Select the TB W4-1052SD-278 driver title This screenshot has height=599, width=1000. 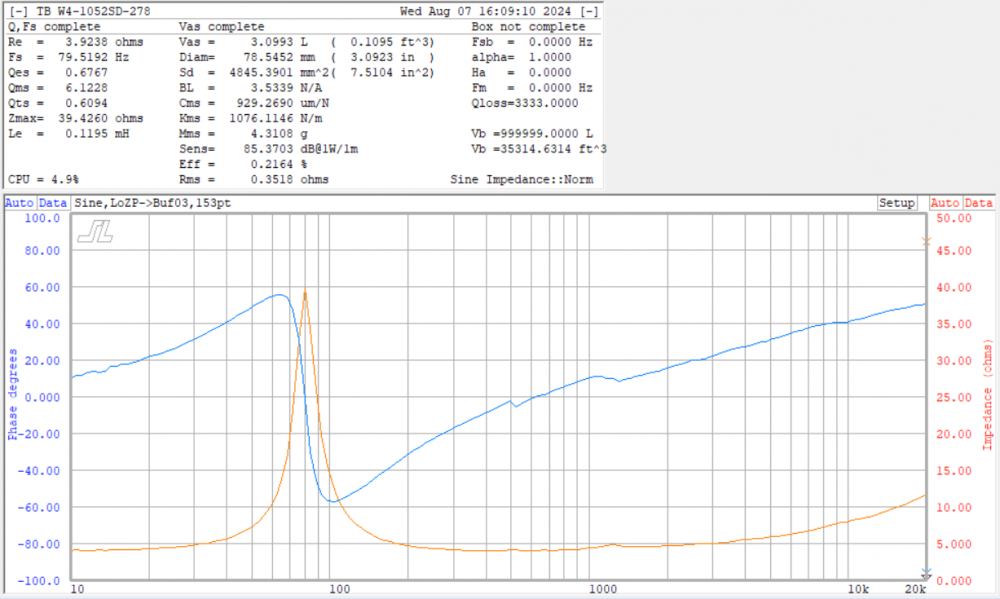click(x=89, y=12)
